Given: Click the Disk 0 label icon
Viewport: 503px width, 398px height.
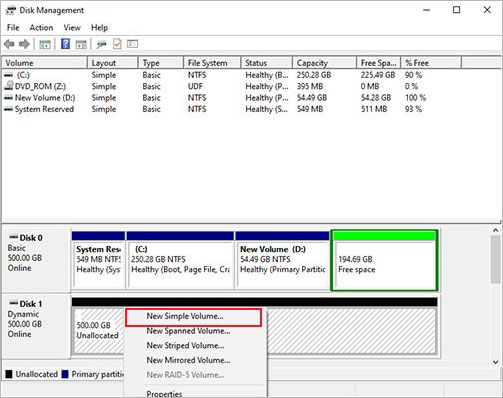Looking at the screenshot, I should click(x=13, y=237).
